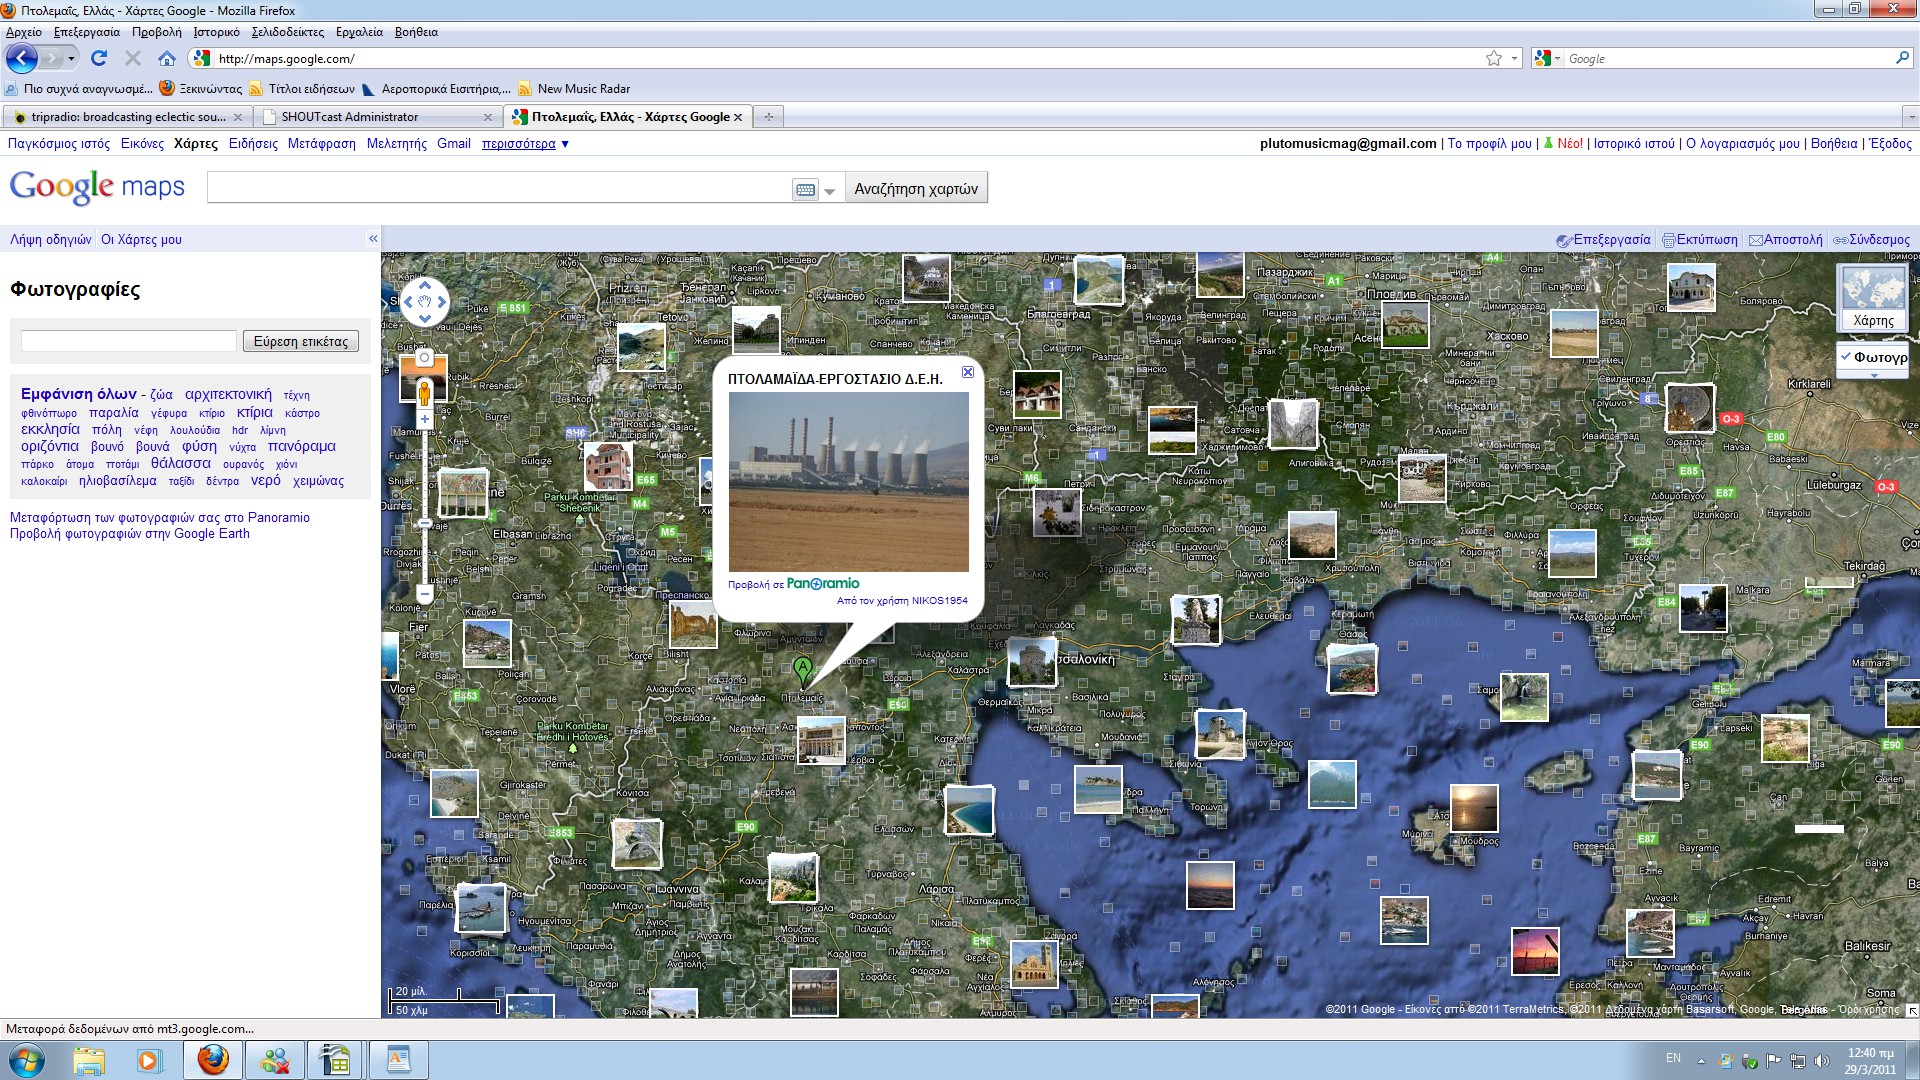
Task: Open the URL bar history dropdown
Action: click(x=1514, y=59)
